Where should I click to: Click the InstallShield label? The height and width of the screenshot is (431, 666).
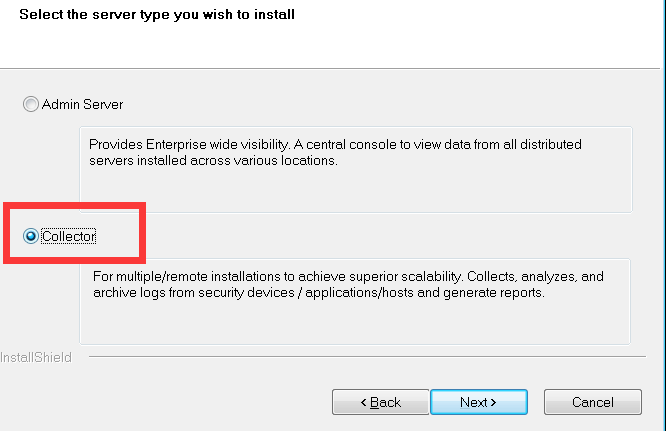36,358
